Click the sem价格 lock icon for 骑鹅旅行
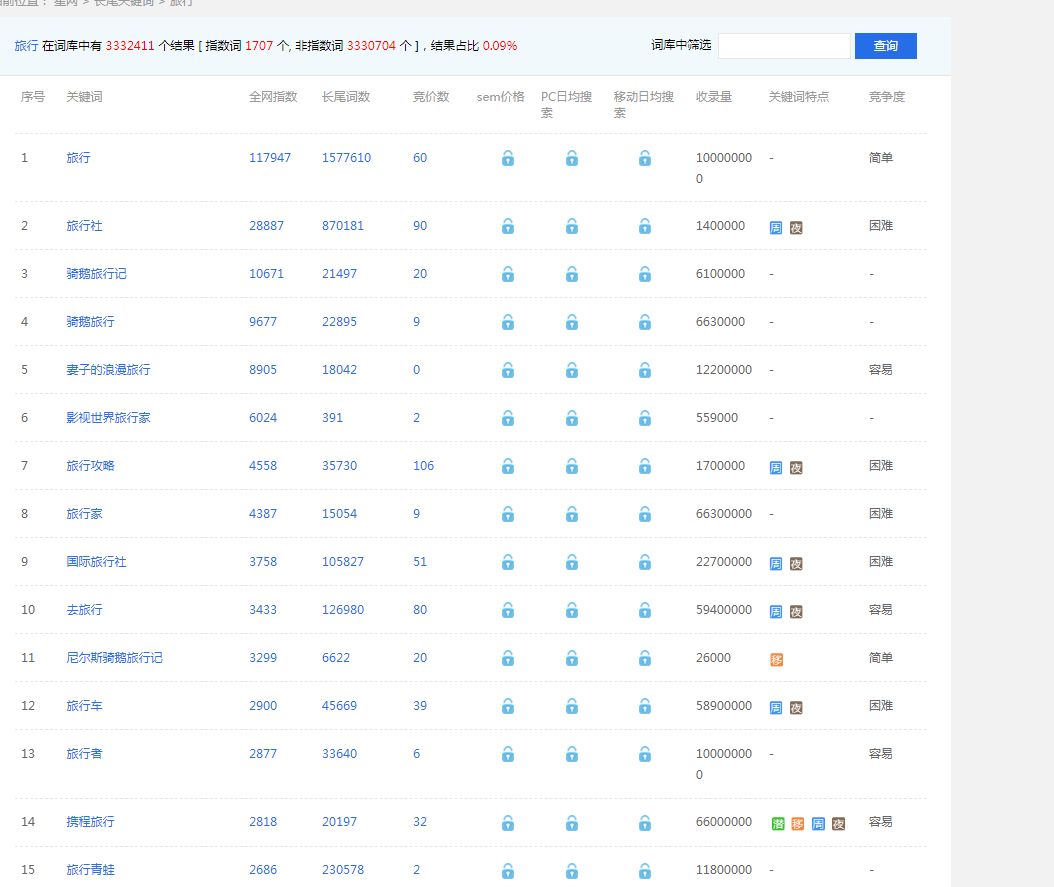 pos(508,323)
